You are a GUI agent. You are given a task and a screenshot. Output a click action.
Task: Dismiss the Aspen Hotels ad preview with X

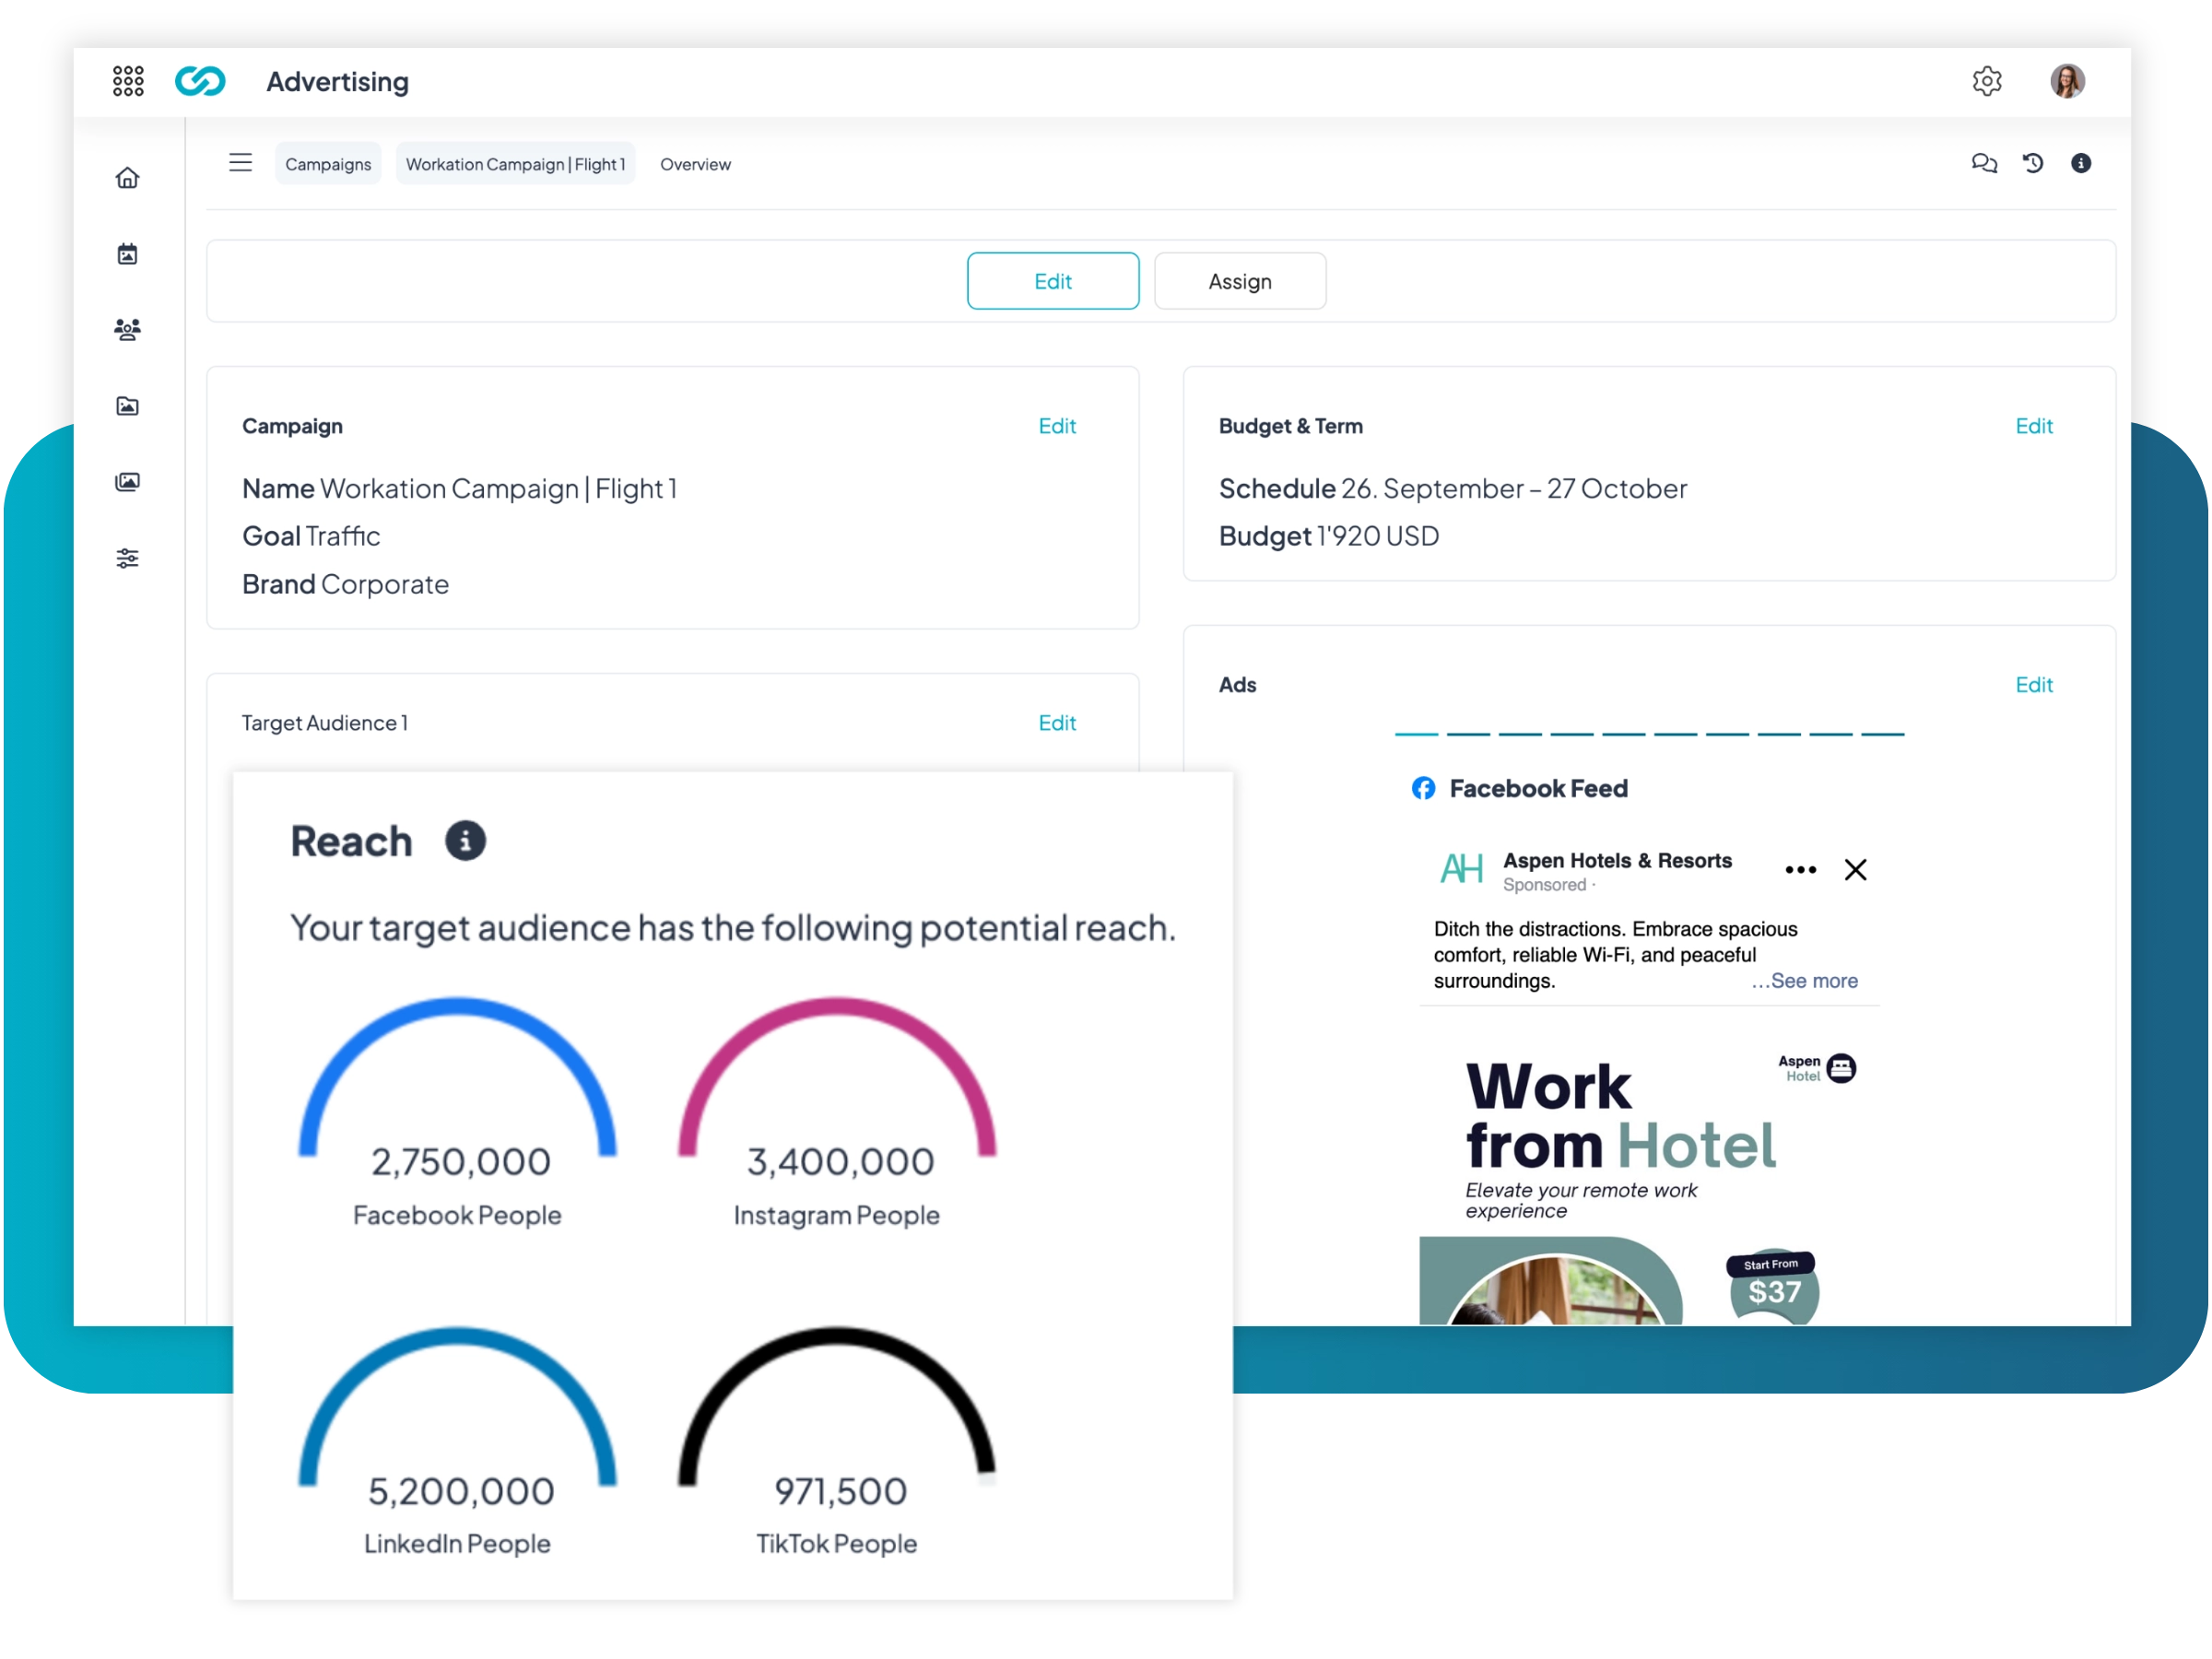click(1855, 870)
